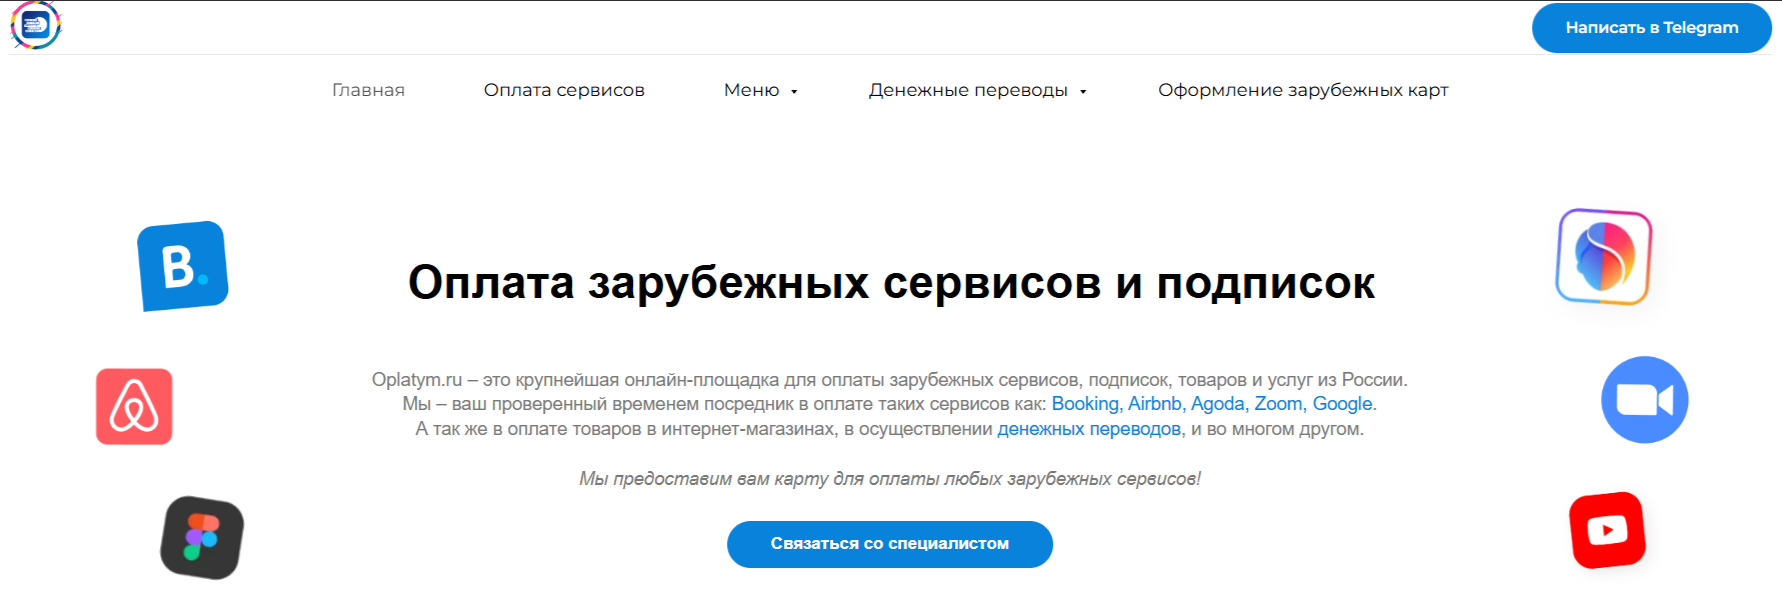The width and height of the screenshot is (1782, 605).
Task: Follow the Google link in the text
Action: point(1342,404)
